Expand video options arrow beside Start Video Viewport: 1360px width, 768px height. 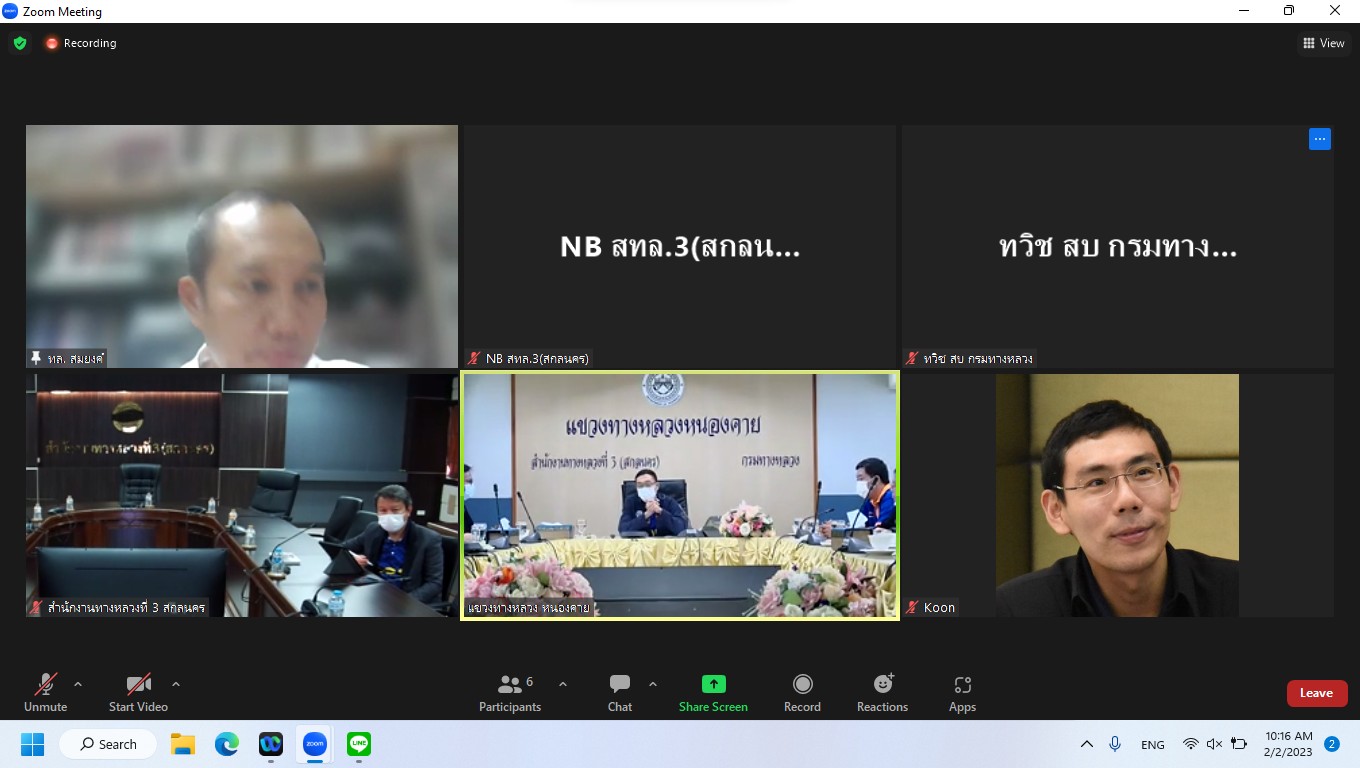(176, 685)
